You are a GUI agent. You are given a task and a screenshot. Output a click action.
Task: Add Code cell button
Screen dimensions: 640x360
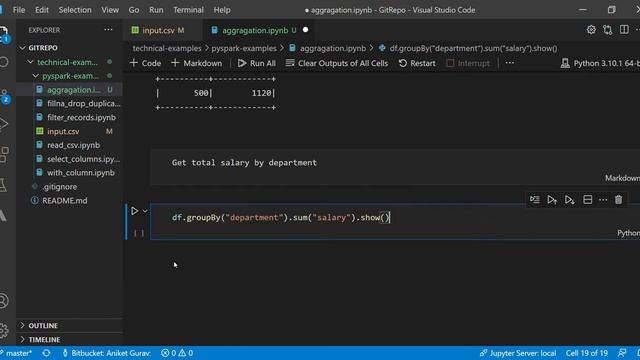145,63
